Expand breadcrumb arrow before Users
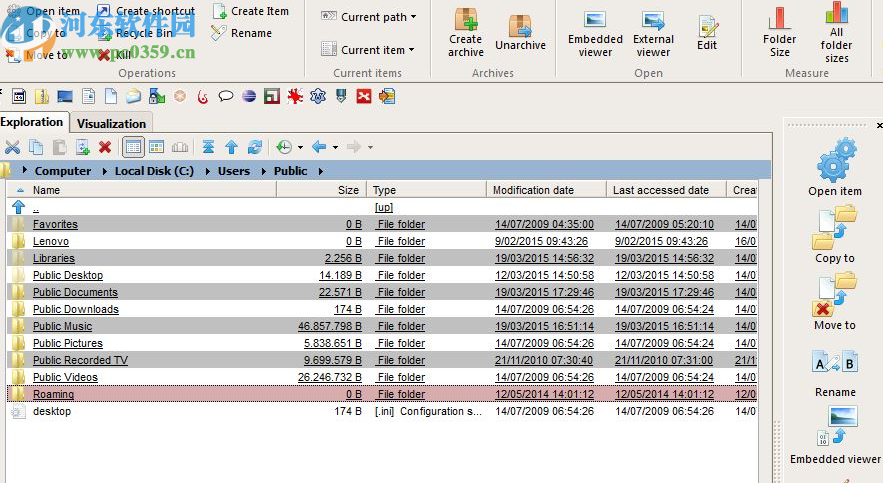The width and height of the screenshot is (883, 487). 207,171
